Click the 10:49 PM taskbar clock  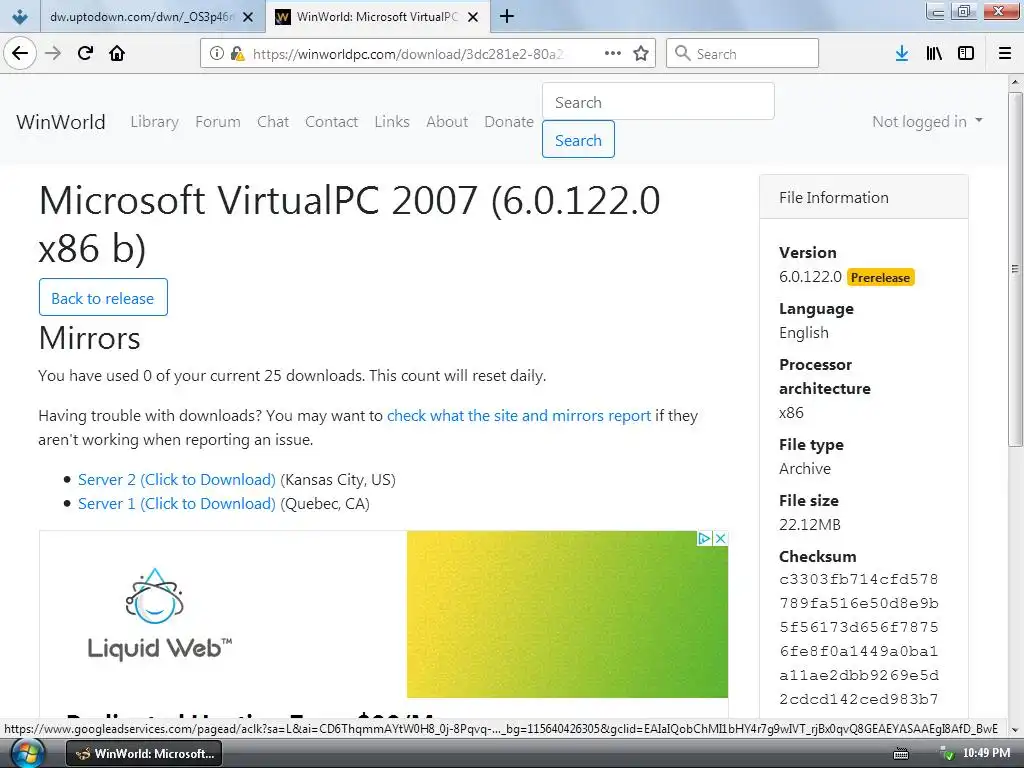986,753
